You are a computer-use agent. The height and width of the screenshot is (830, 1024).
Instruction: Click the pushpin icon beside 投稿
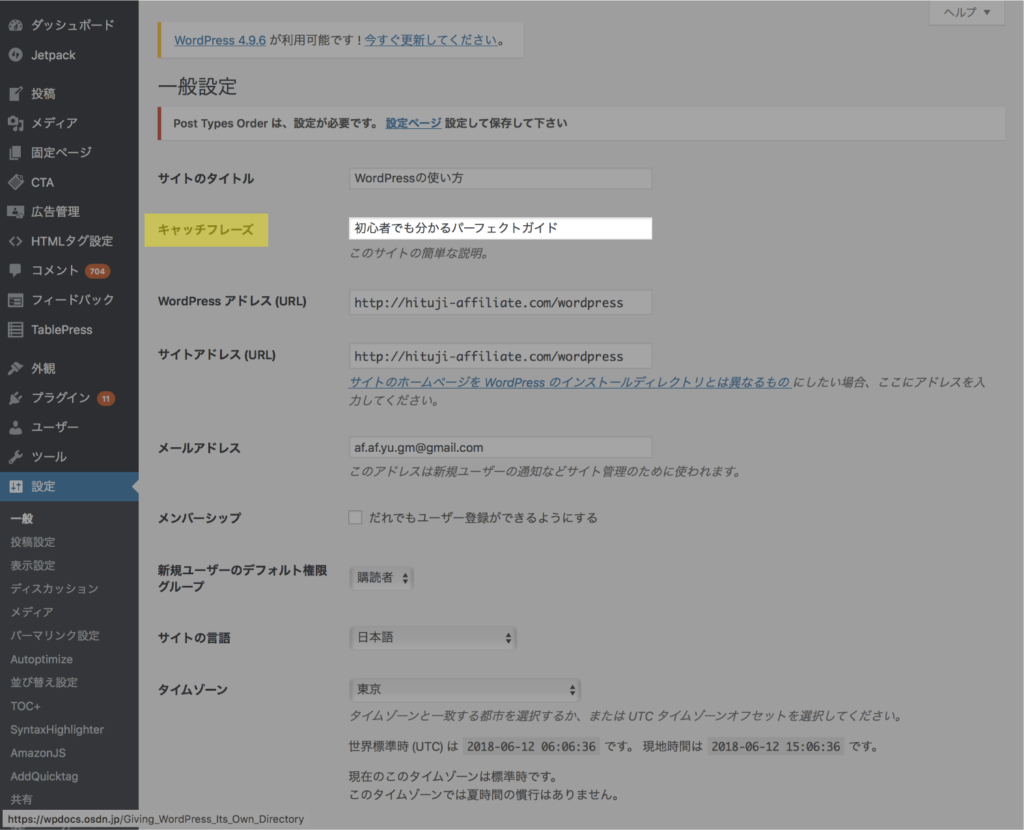click(16, 93)
